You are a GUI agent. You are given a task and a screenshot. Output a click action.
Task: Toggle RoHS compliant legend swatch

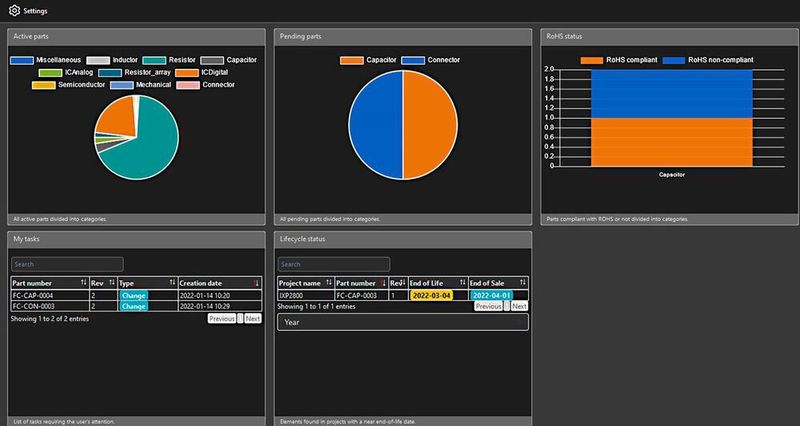[592, 60]
